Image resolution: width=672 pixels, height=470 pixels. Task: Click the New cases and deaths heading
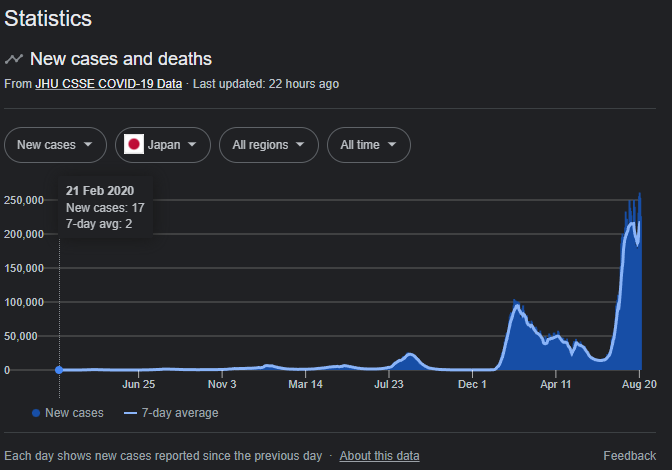121,59
